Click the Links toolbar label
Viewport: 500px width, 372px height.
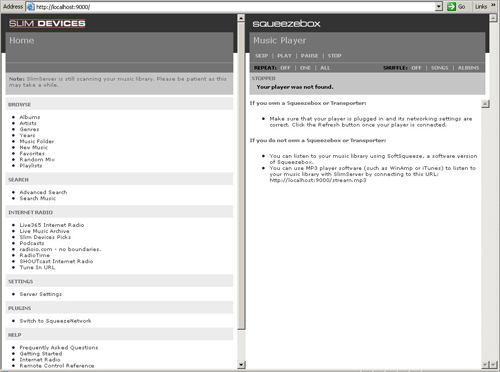click(481, 7)
